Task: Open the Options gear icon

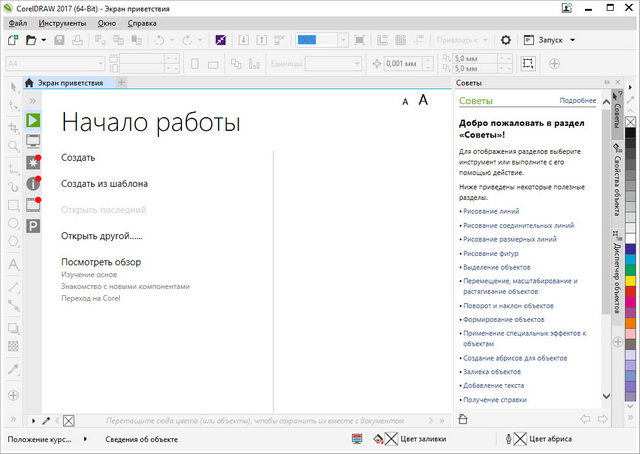Action: click(x=505, y=40)
